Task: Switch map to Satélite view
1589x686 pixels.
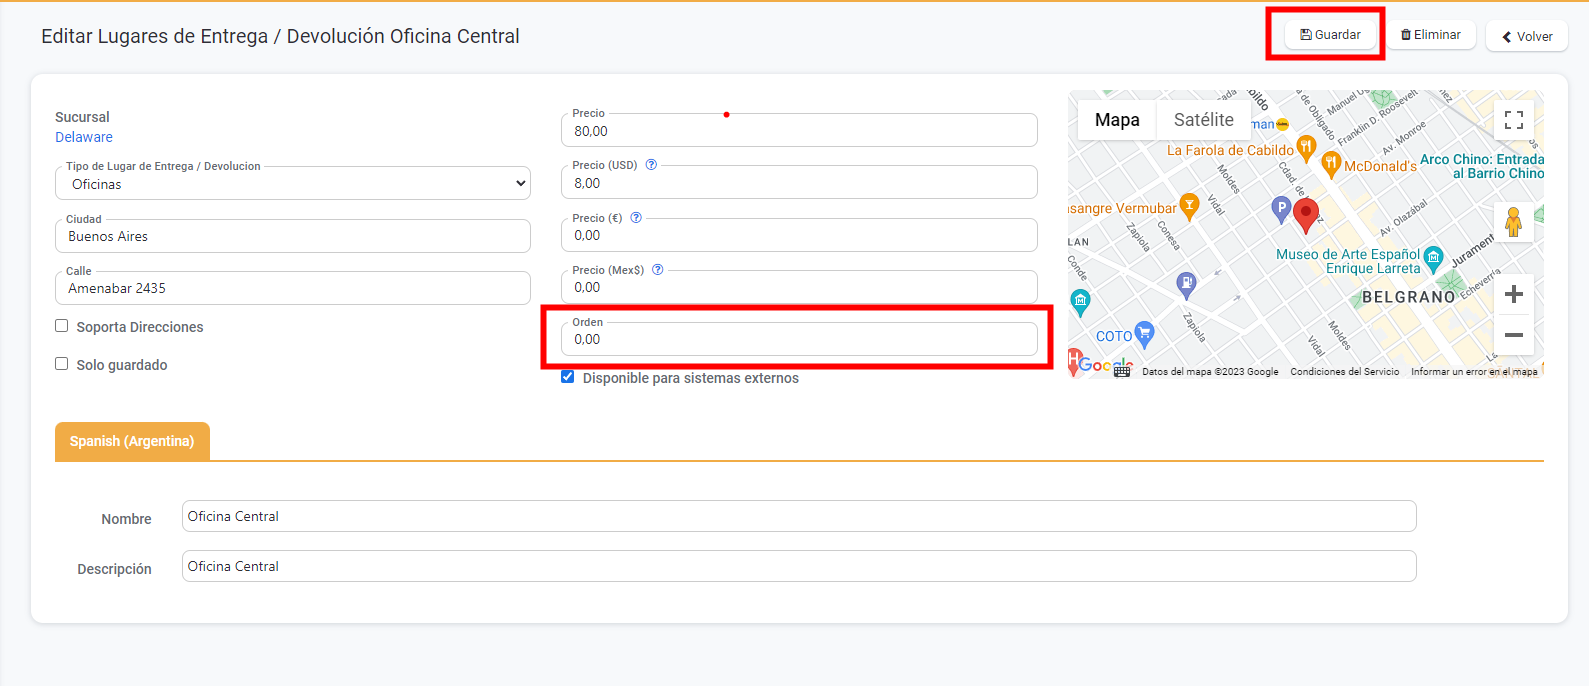Action: [x=1203, y=120]
